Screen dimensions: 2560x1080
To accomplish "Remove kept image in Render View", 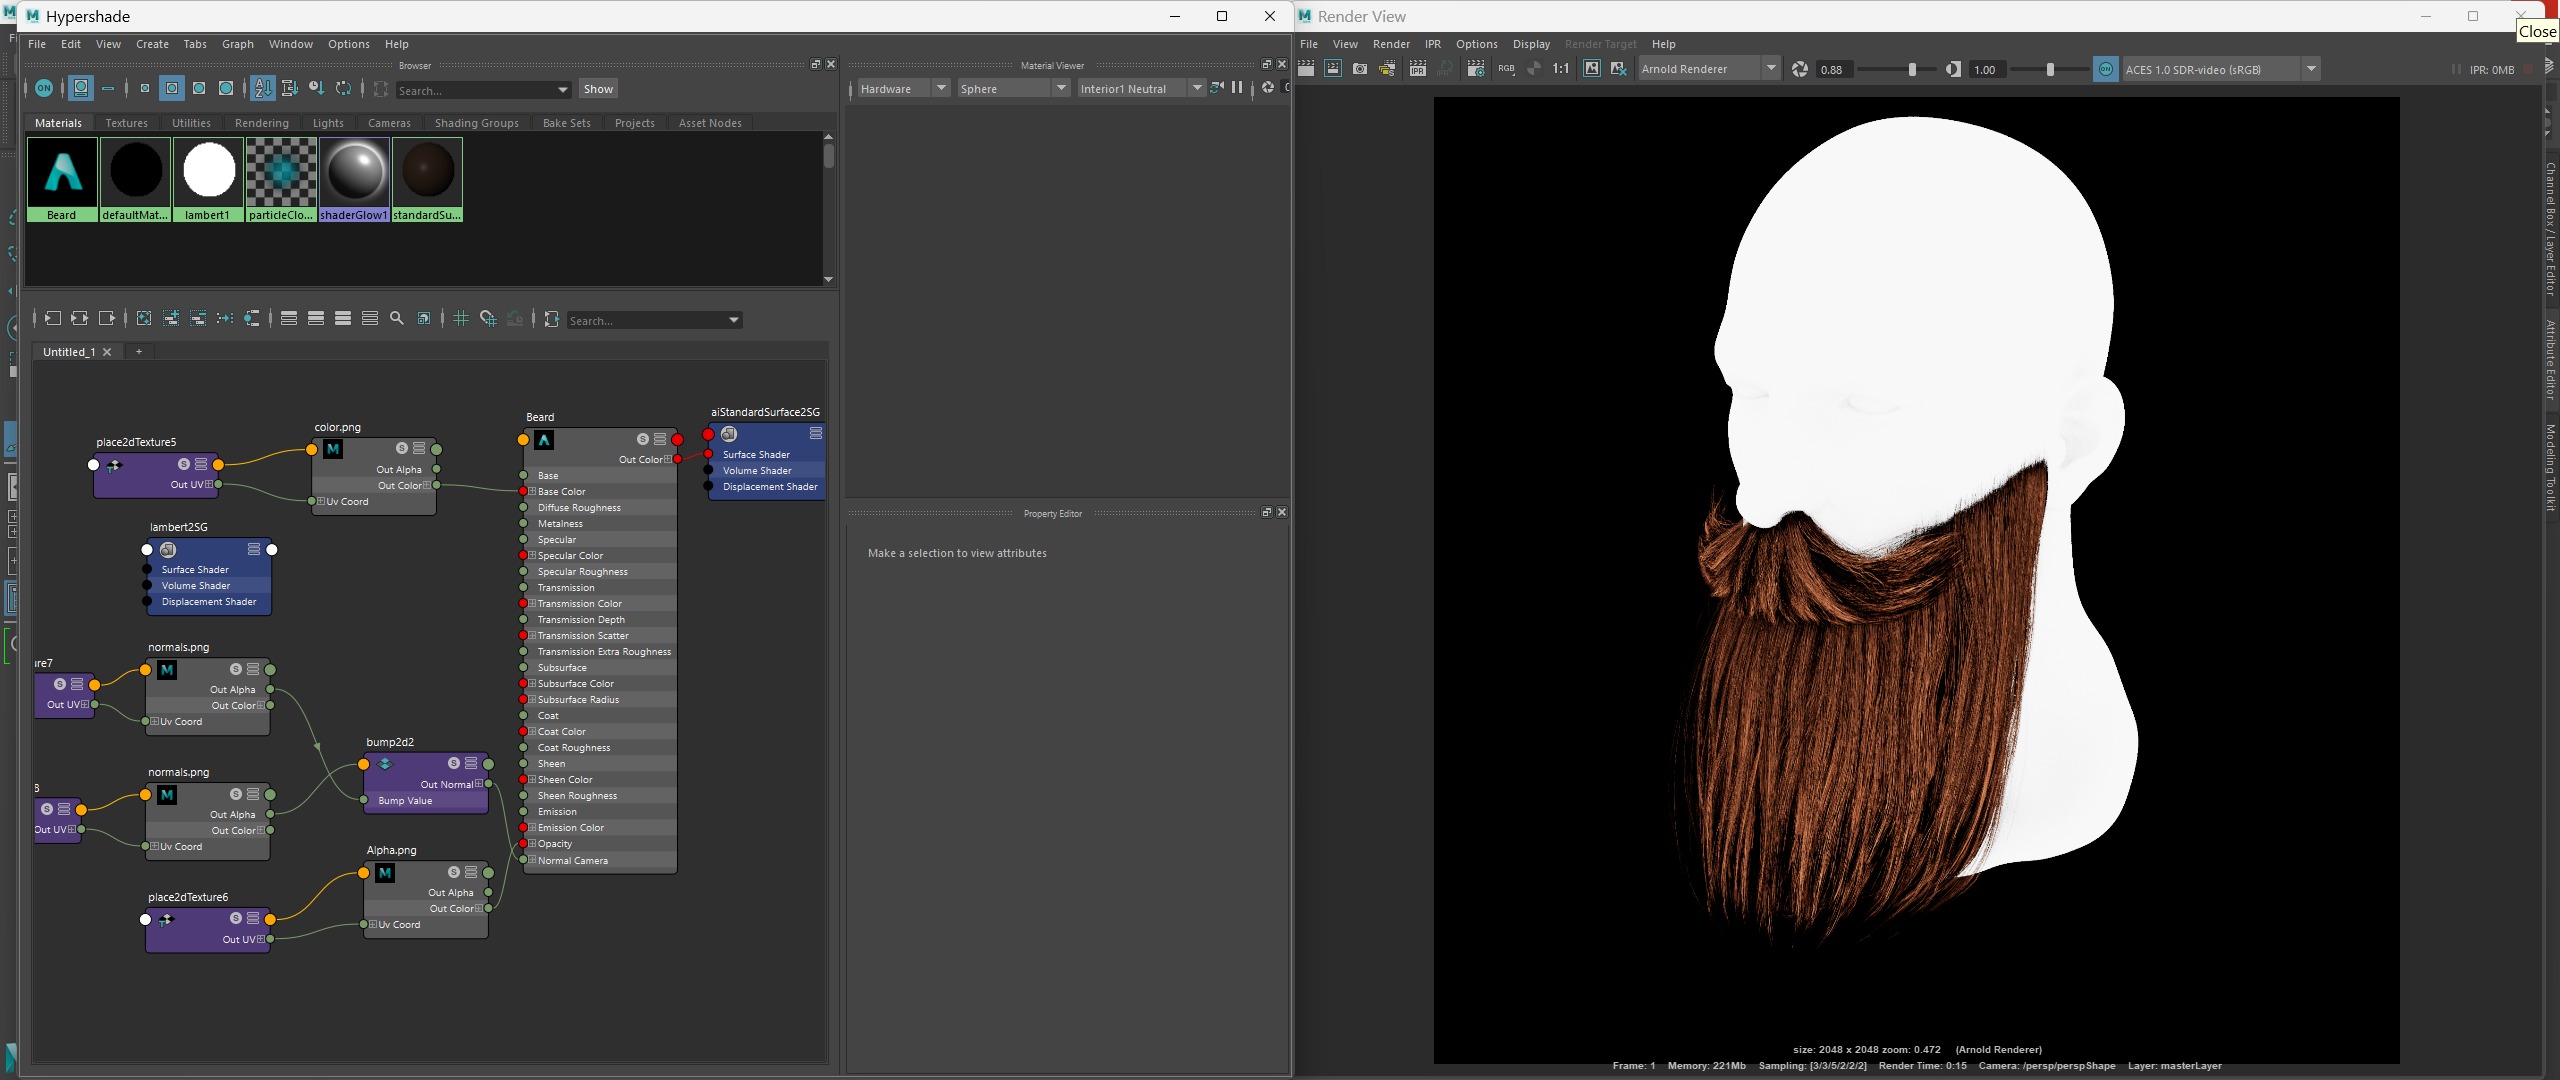I will point(1618,69).
